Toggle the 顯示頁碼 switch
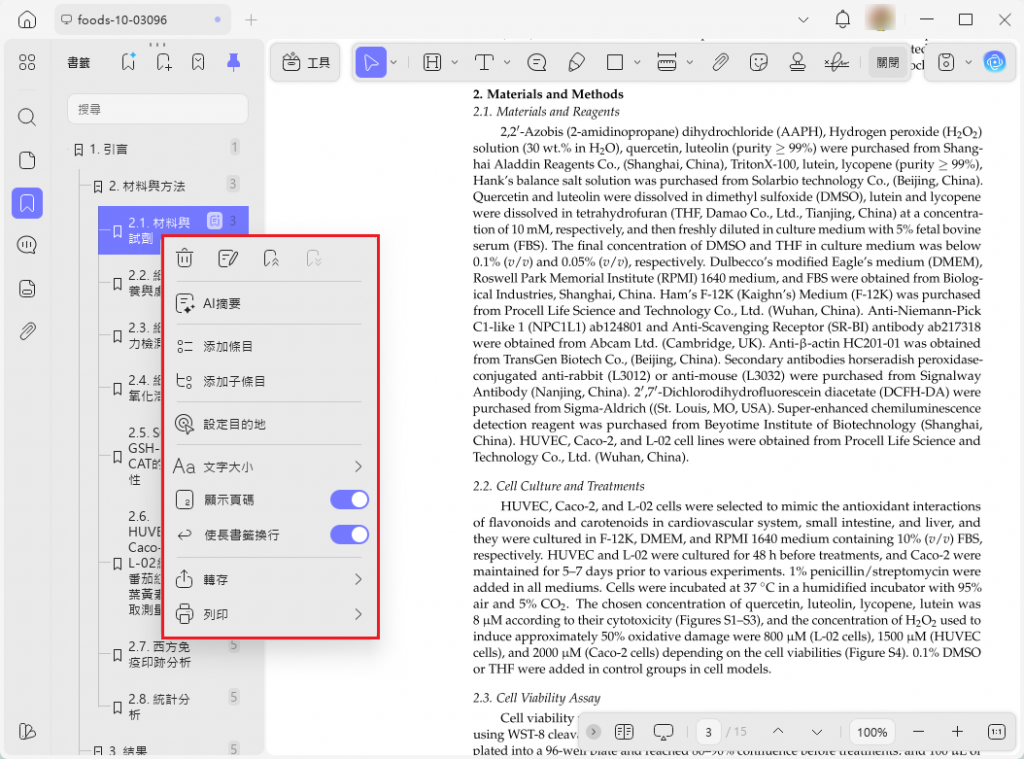The image size is (1024, 759). pyautogui.click(x=349, y=500)
